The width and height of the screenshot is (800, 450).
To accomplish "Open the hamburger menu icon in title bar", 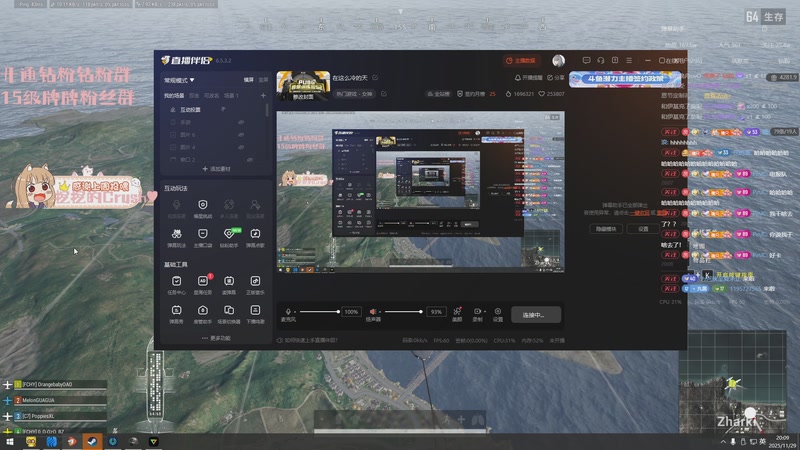I will click(629, 60).
